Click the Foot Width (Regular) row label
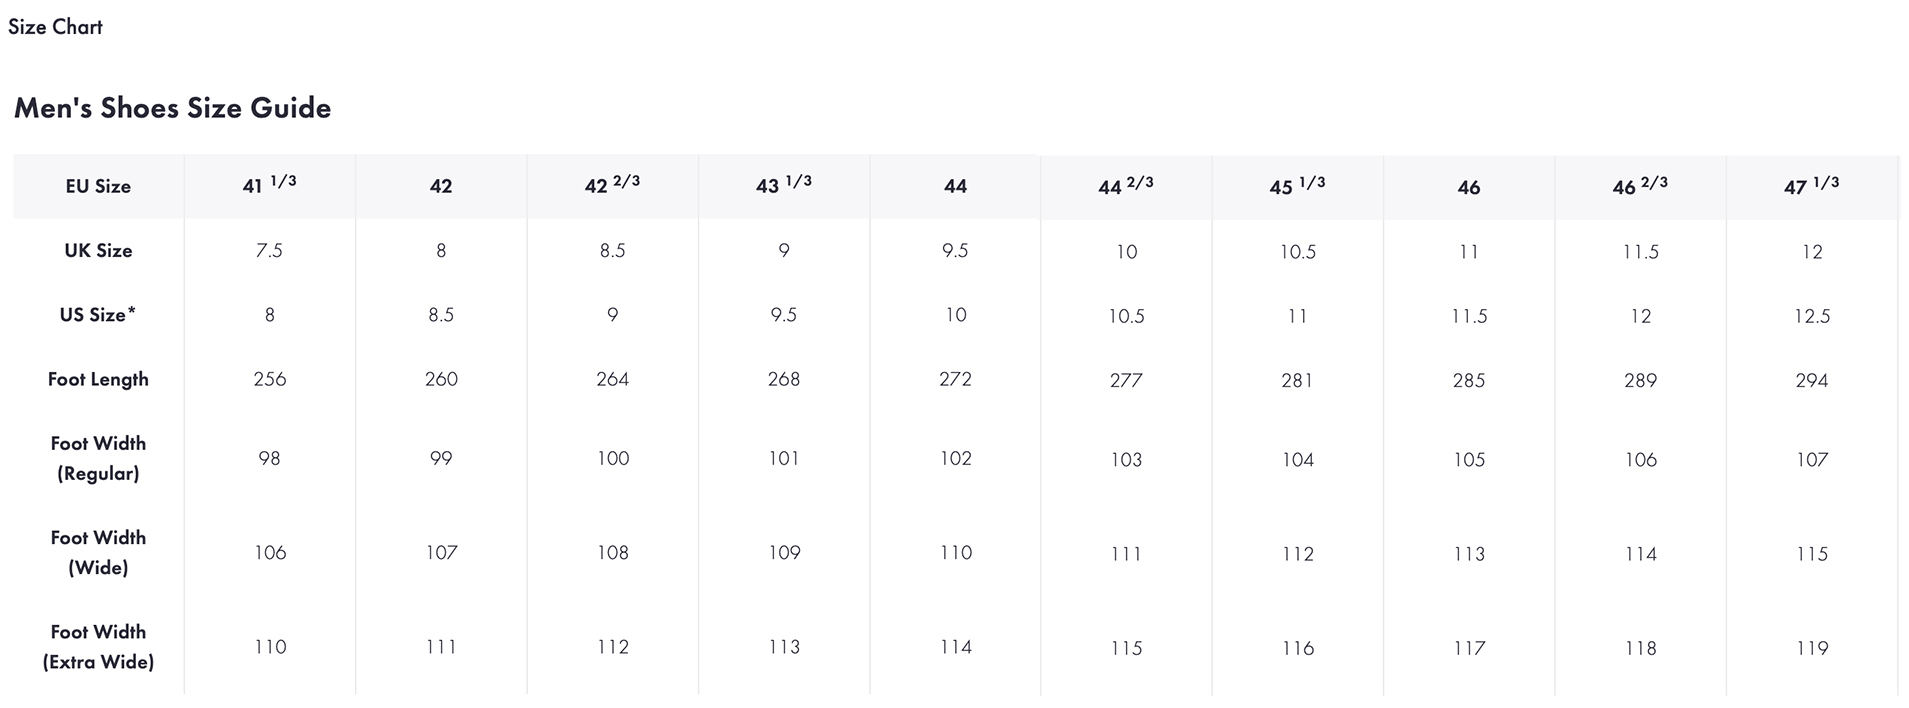 98,458
